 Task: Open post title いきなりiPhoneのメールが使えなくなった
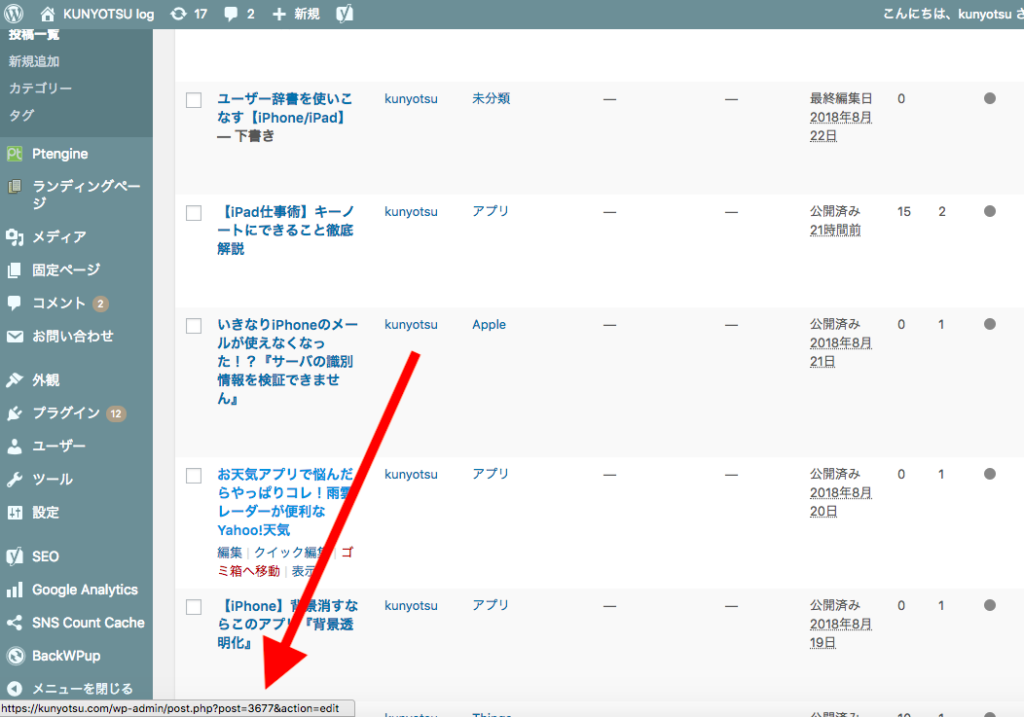(287, 361)
